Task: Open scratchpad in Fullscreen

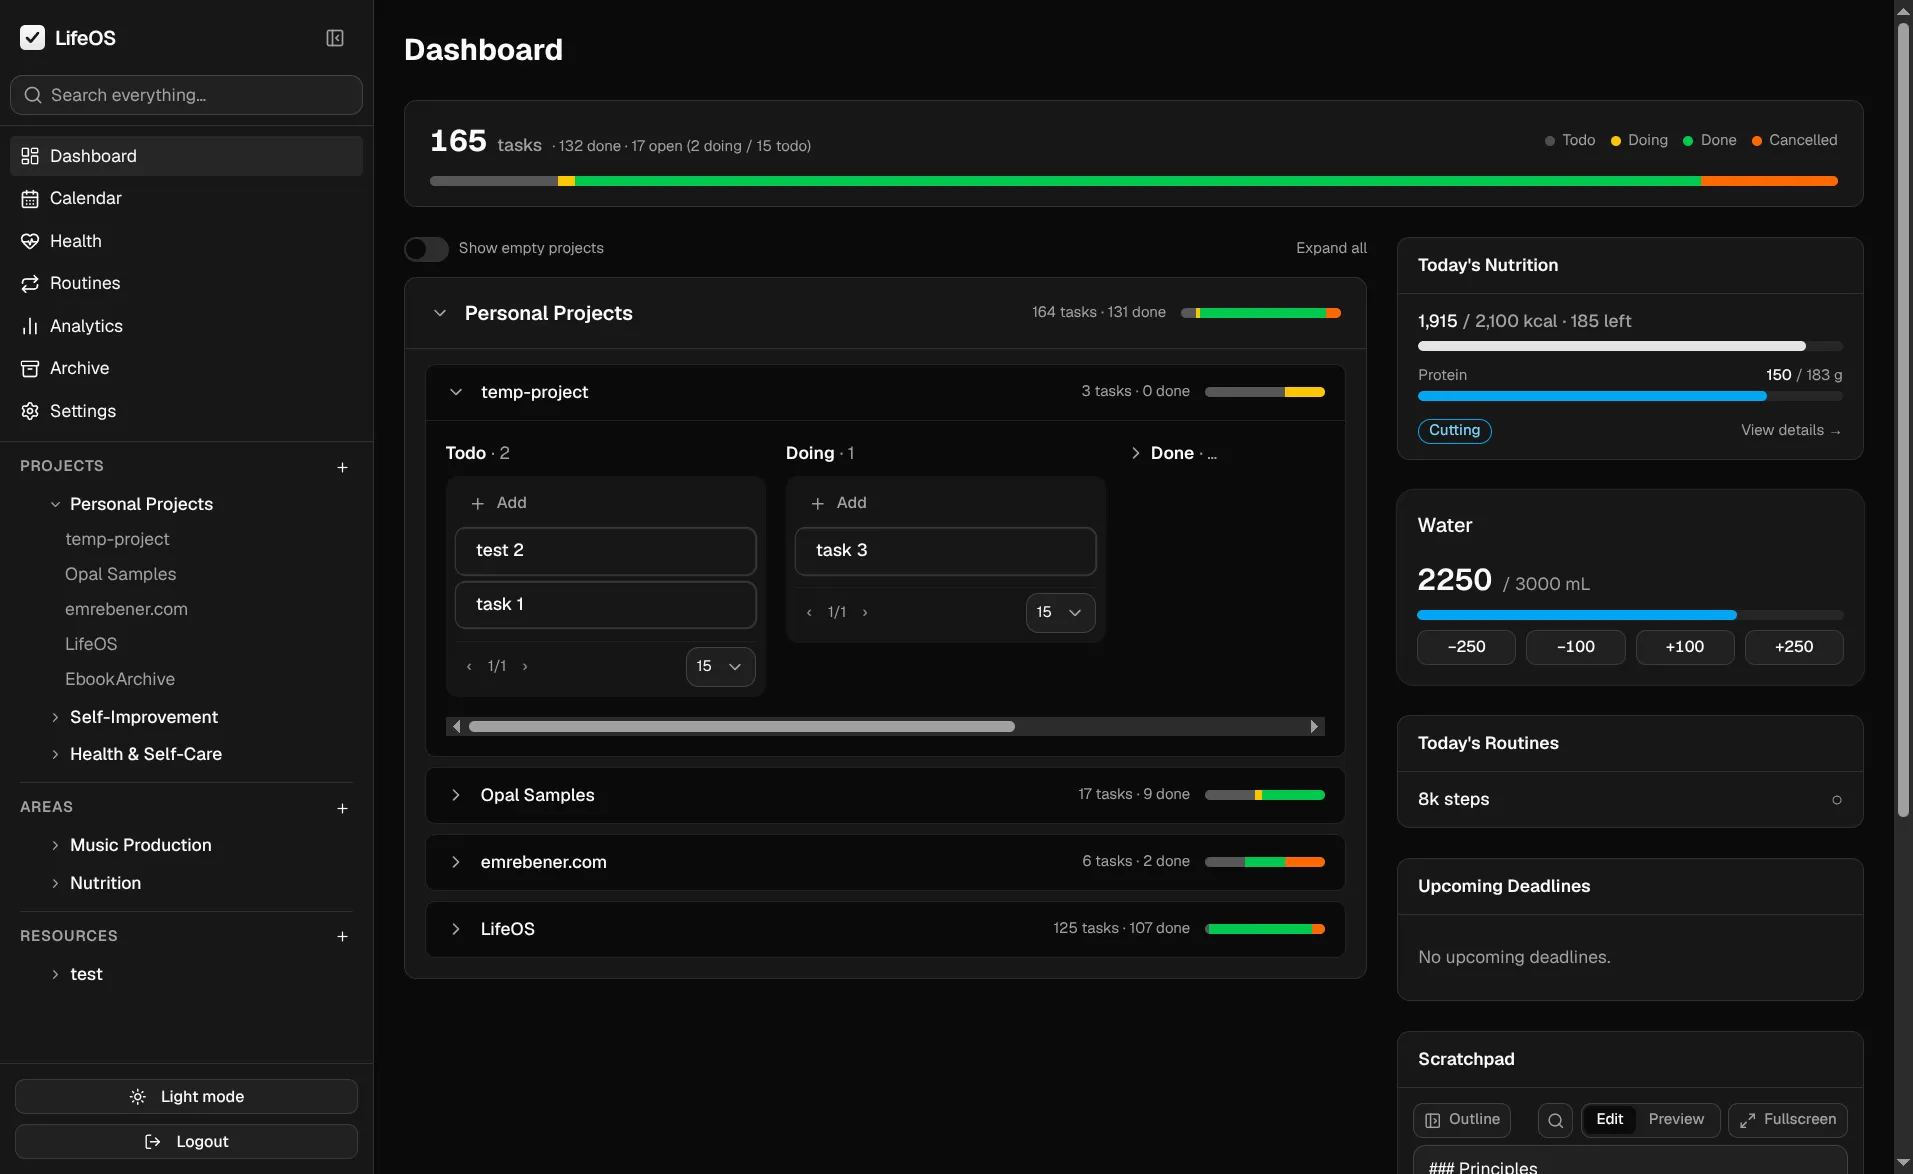Action: tap(1787, 1120)
